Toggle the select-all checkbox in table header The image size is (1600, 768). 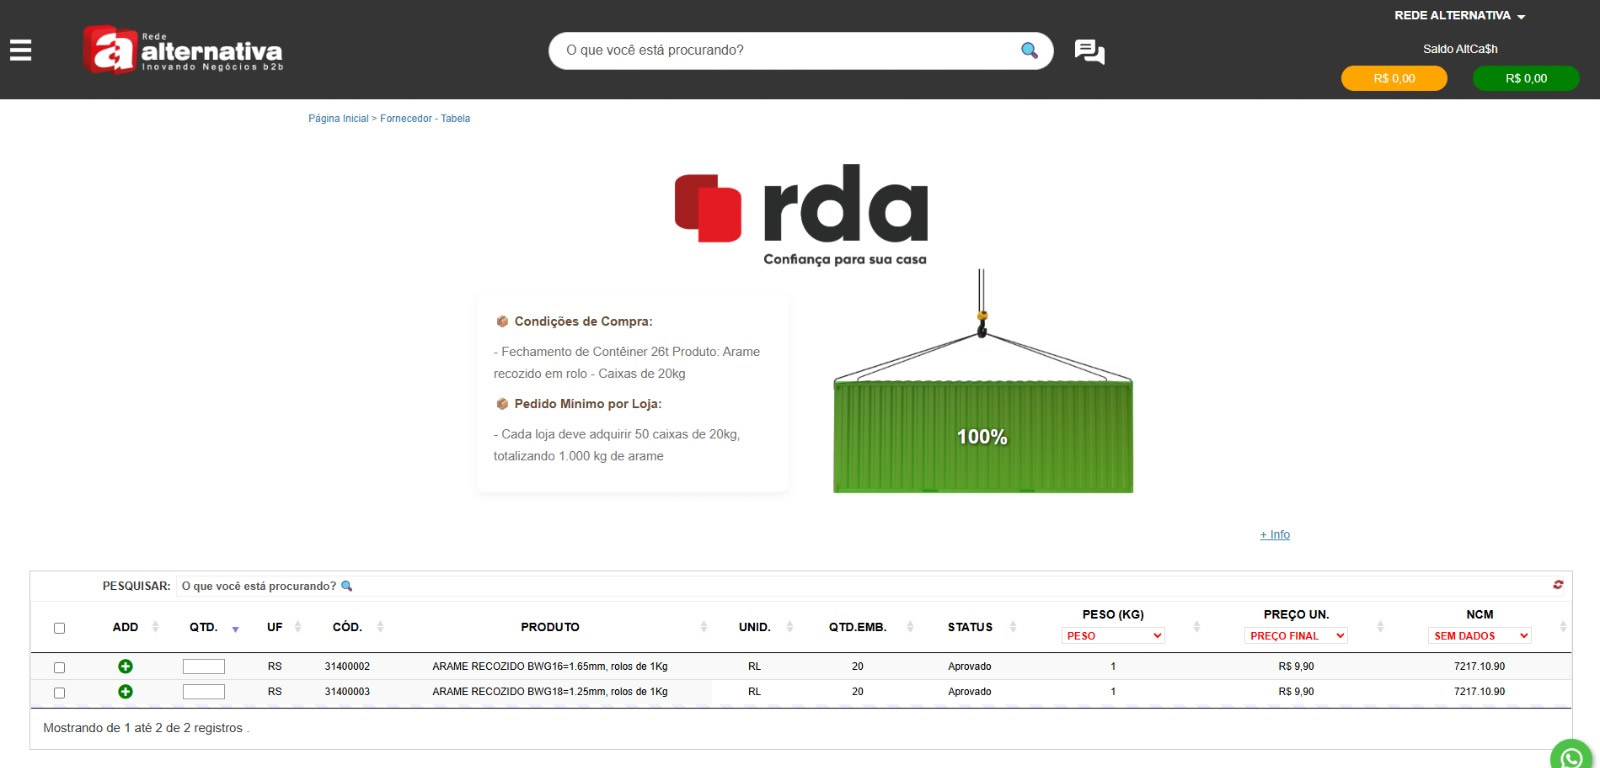tap(59, 628)
